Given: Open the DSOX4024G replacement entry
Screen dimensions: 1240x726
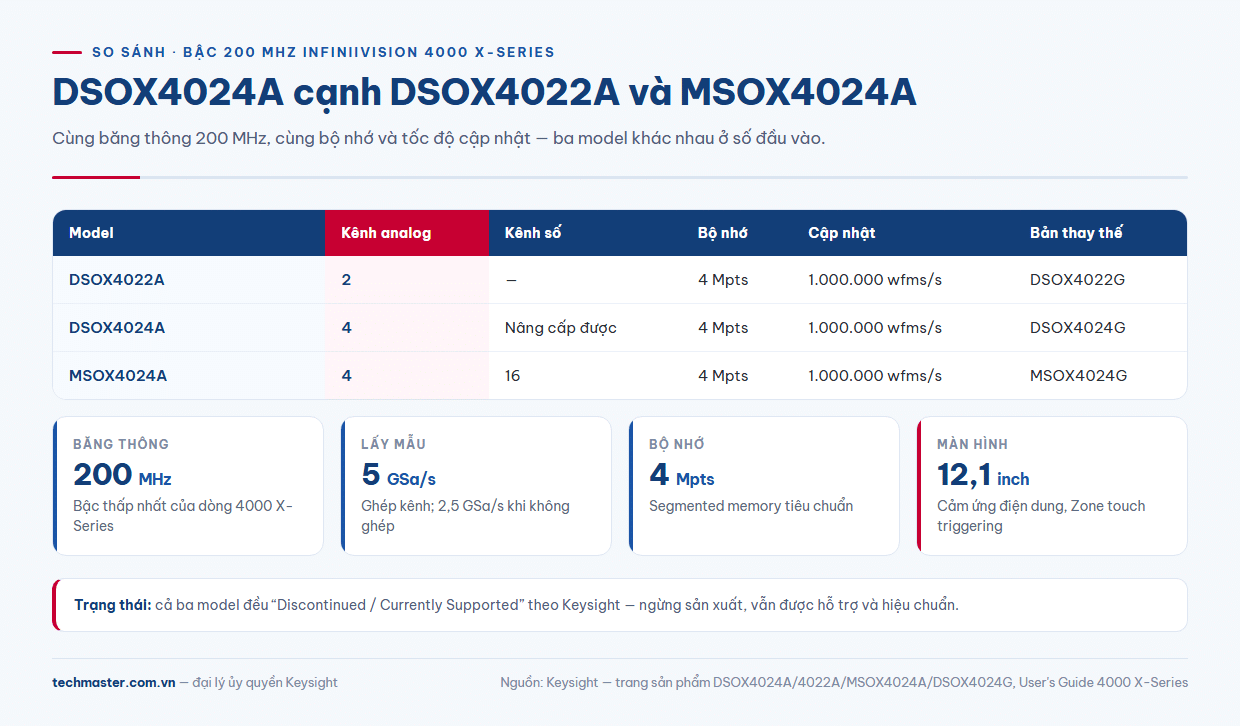Looking at the screenshot, I should (x=1078, y=328).
